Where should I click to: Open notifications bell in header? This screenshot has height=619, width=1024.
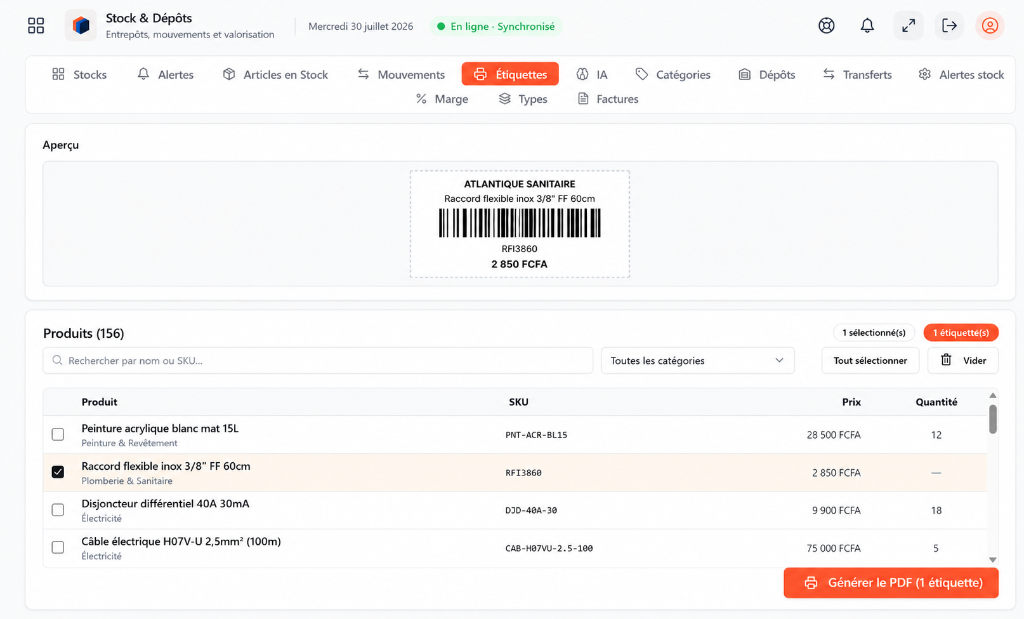(867, 25)
